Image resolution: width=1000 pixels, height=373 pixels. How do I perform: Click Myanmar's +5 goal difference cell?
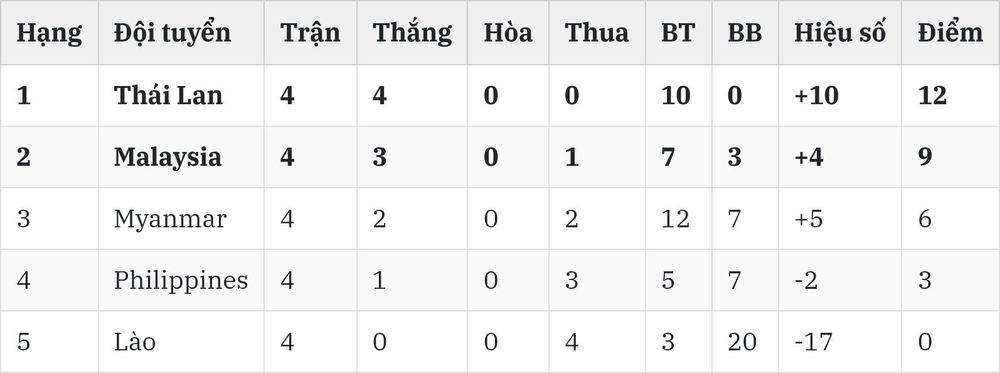click(x=809, y=219)
